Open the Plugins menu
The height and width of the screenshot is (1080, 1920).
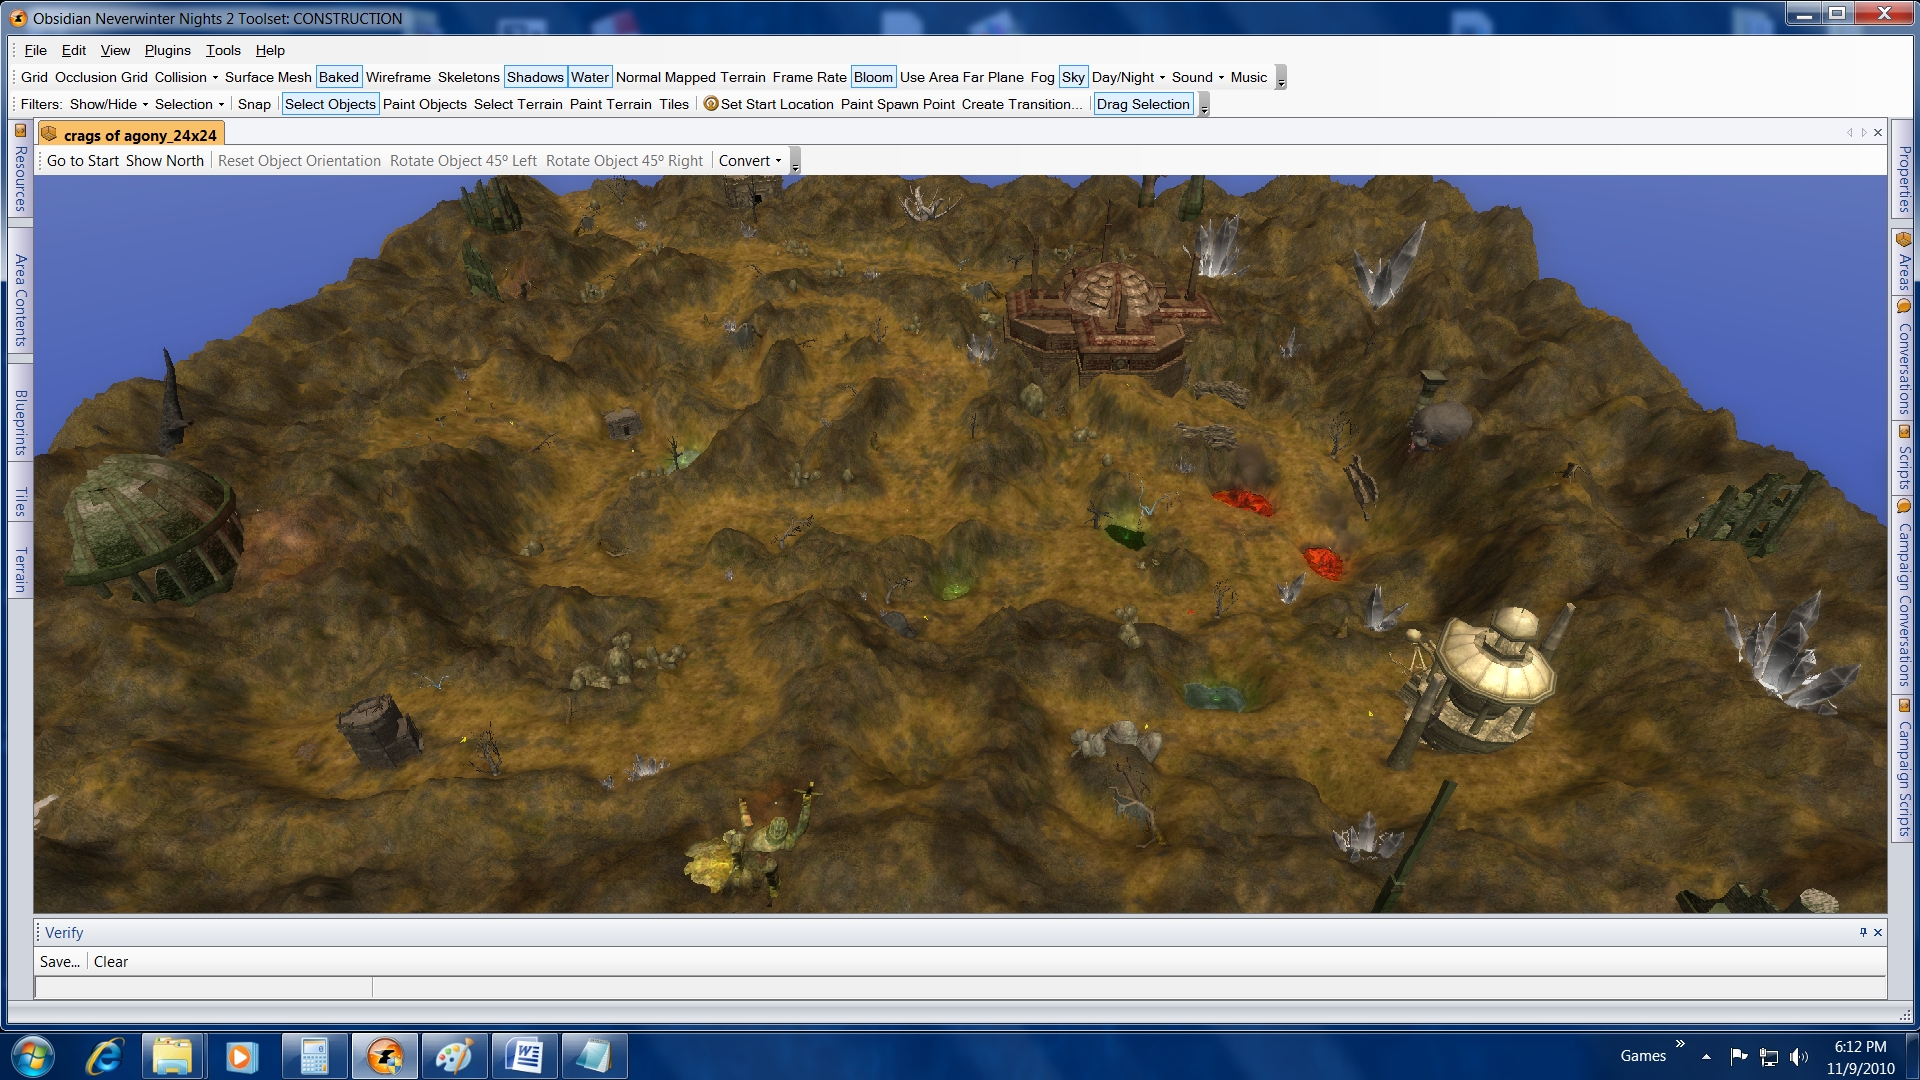(x=167, y=50)
